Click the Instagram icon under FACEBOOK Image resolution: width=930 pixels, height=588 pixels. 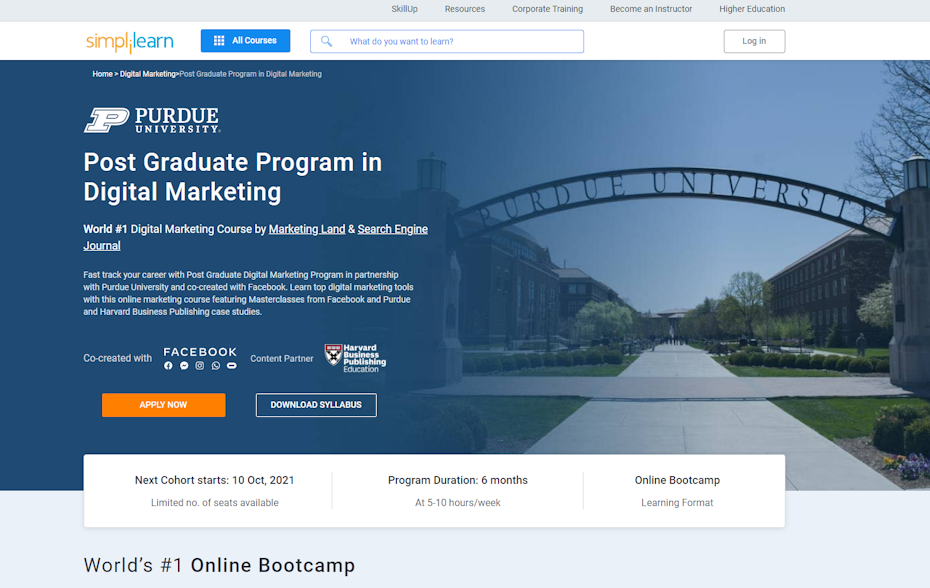[x=200, y=366]
